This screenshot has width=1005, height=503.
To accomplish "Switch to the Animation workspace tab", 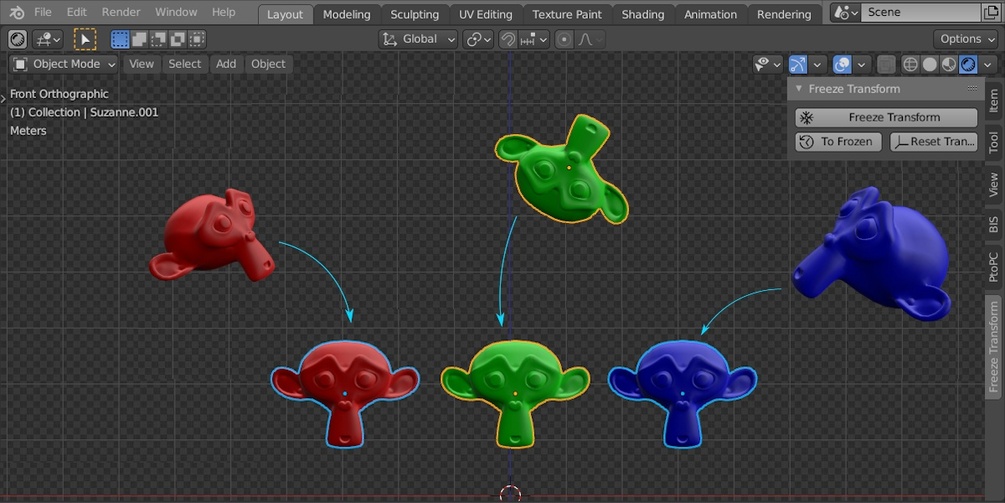I will (710, 14).
